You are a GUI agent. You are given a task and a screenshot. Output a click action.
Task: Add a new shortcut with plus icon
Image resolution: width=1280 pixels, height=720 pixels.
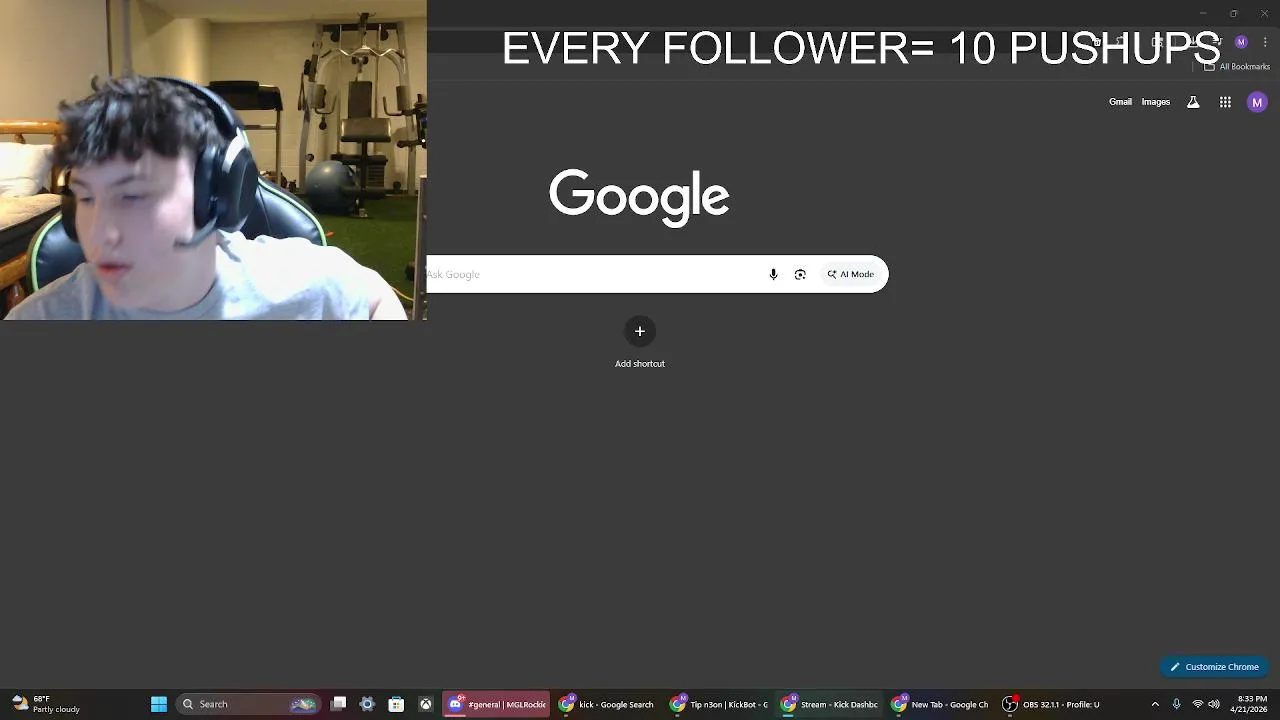pyautogui.click(x=640, y=331)
